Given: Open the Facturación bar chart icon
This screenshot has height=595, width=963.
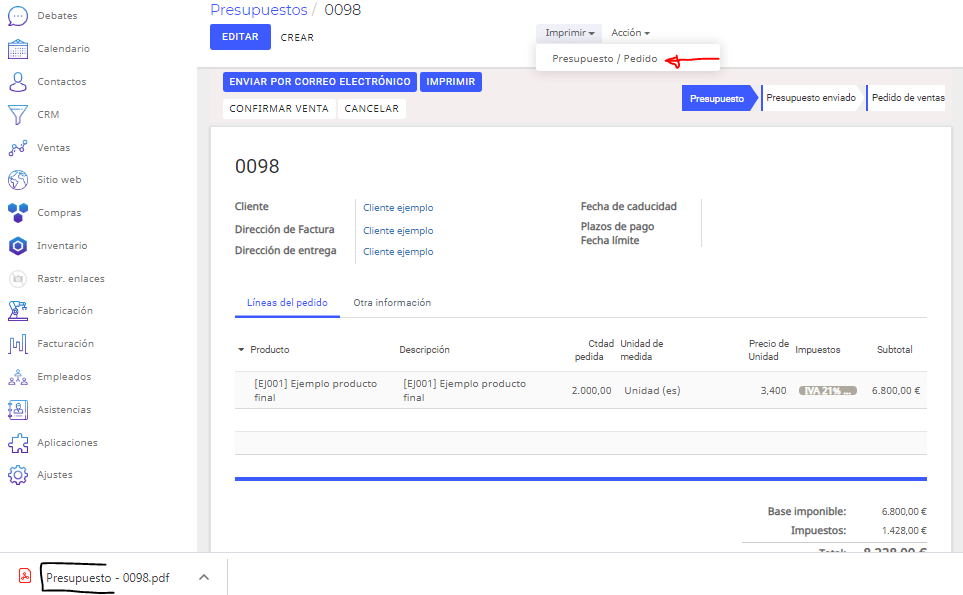Looking at the screenshot, I should coord(18,344).
